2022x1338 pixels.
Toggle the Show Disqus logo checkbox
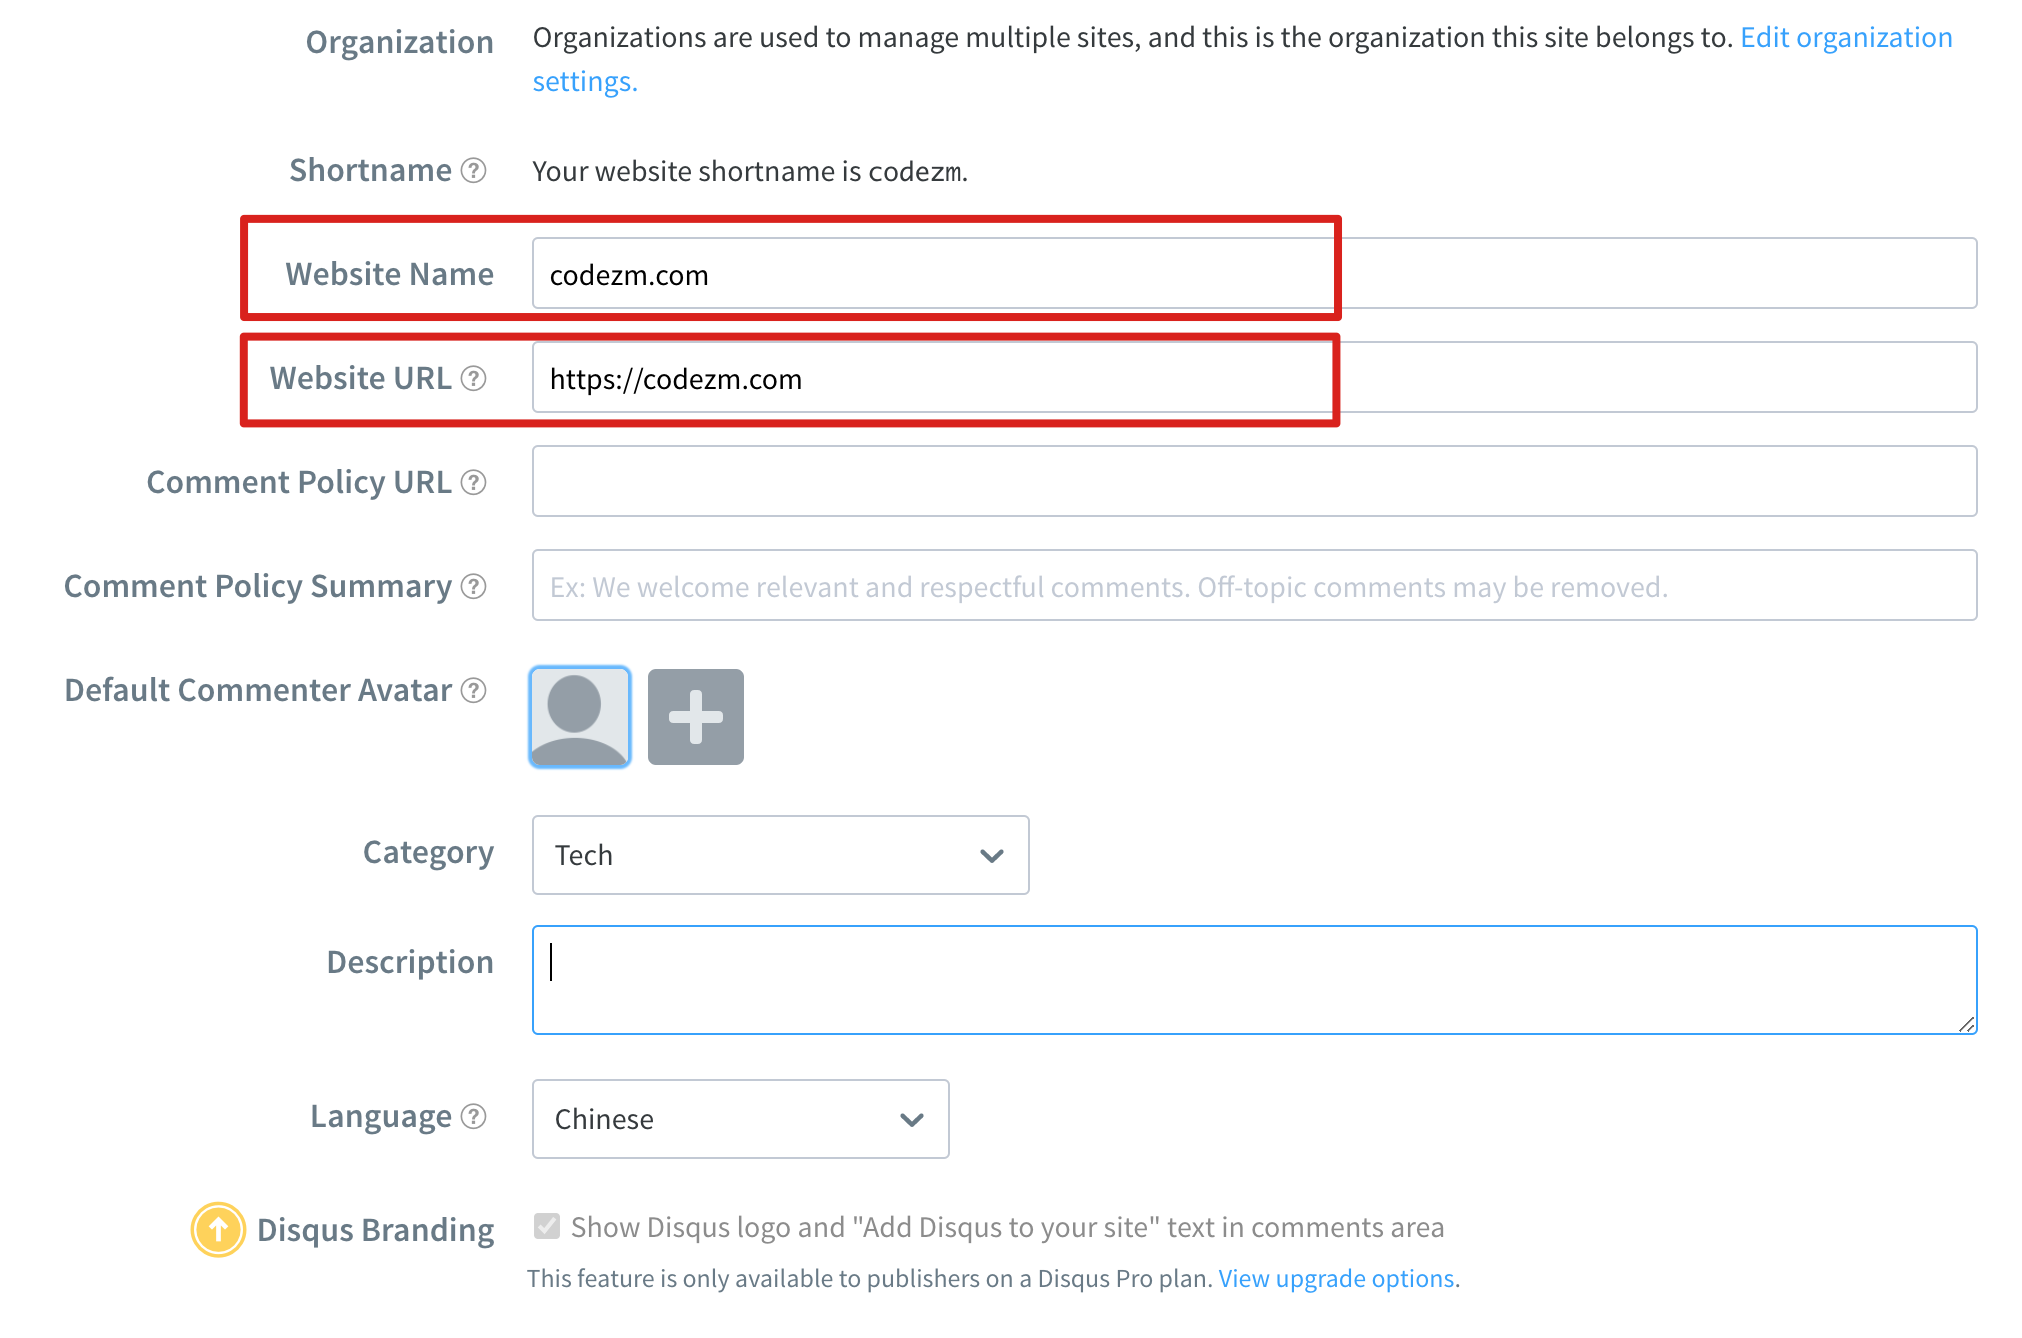tap(547, 1226)
